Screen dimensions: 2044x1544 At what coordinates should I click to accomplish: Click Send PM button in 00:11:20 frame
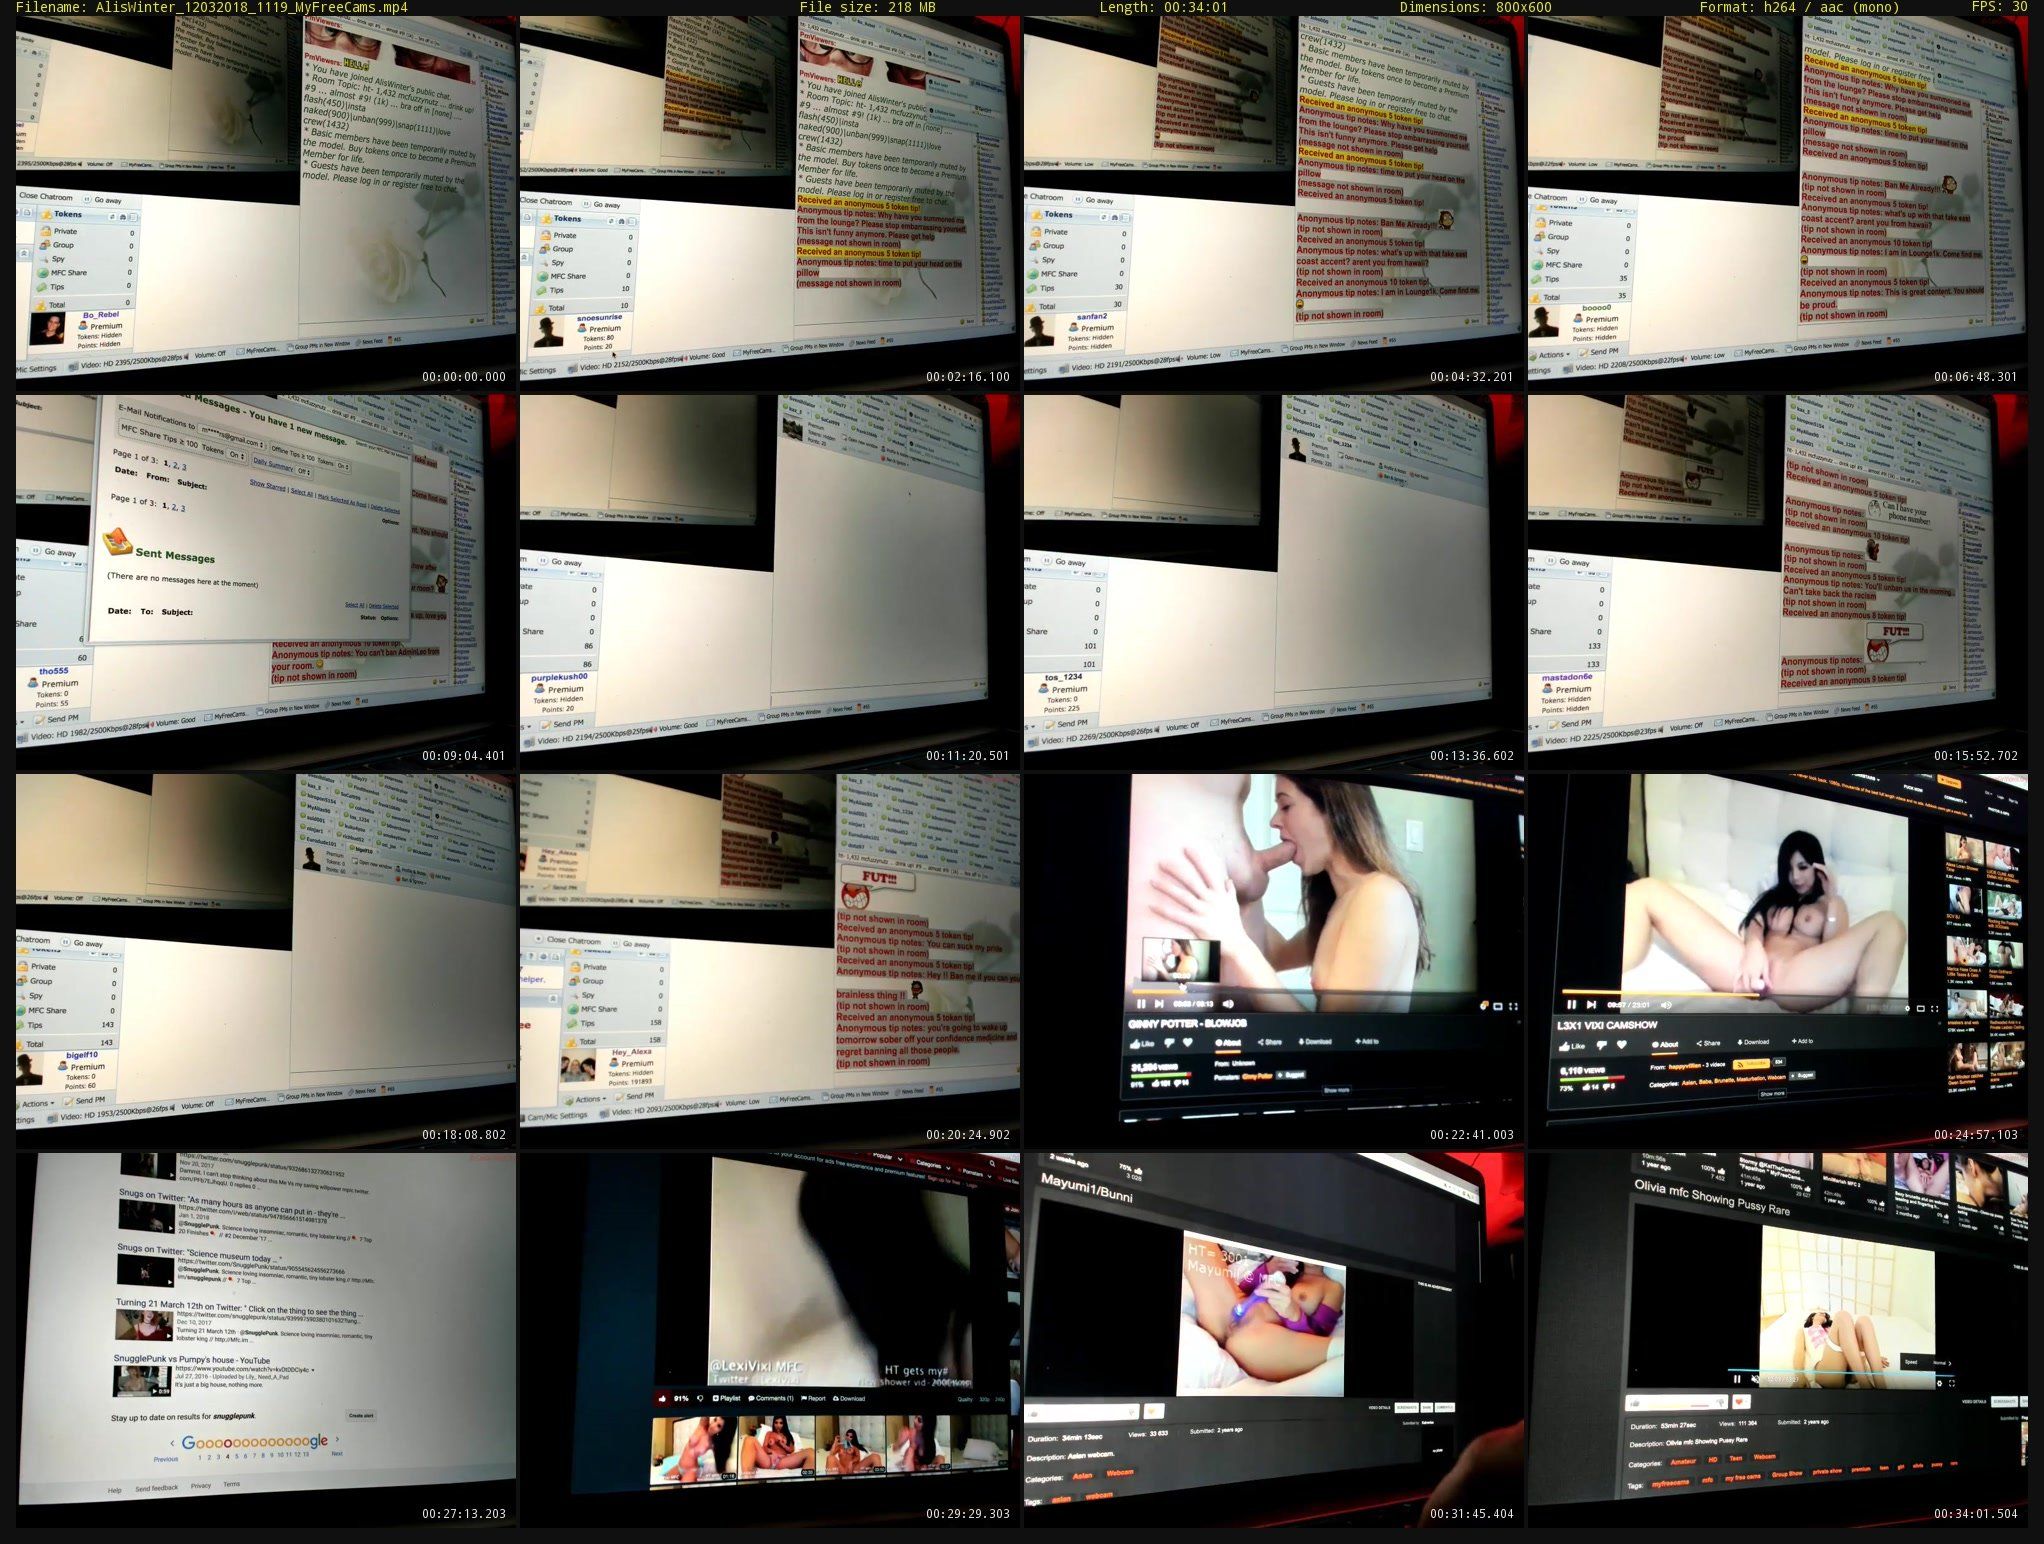(563, 723)
